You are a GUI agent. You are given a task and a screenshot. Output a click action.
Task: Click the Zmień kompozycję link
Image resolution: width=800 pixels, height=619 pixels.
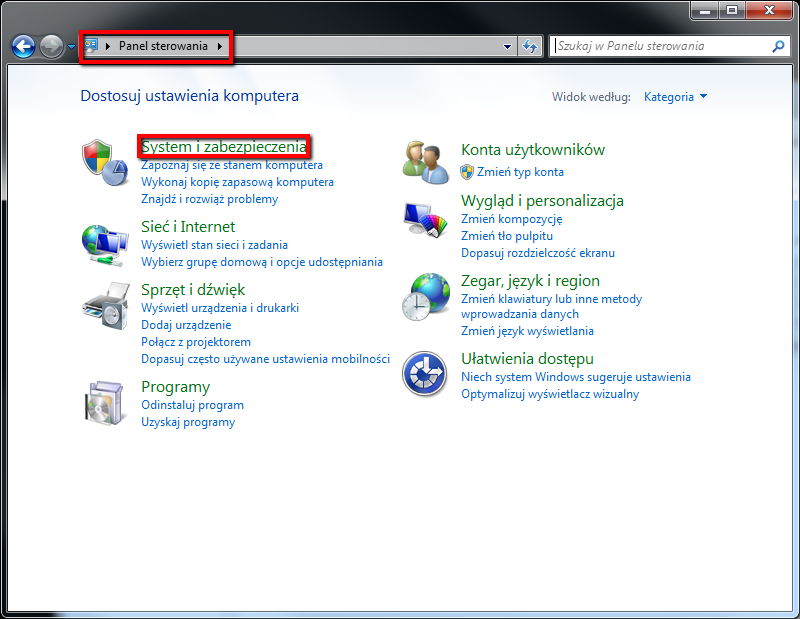(x=512, y=219)
